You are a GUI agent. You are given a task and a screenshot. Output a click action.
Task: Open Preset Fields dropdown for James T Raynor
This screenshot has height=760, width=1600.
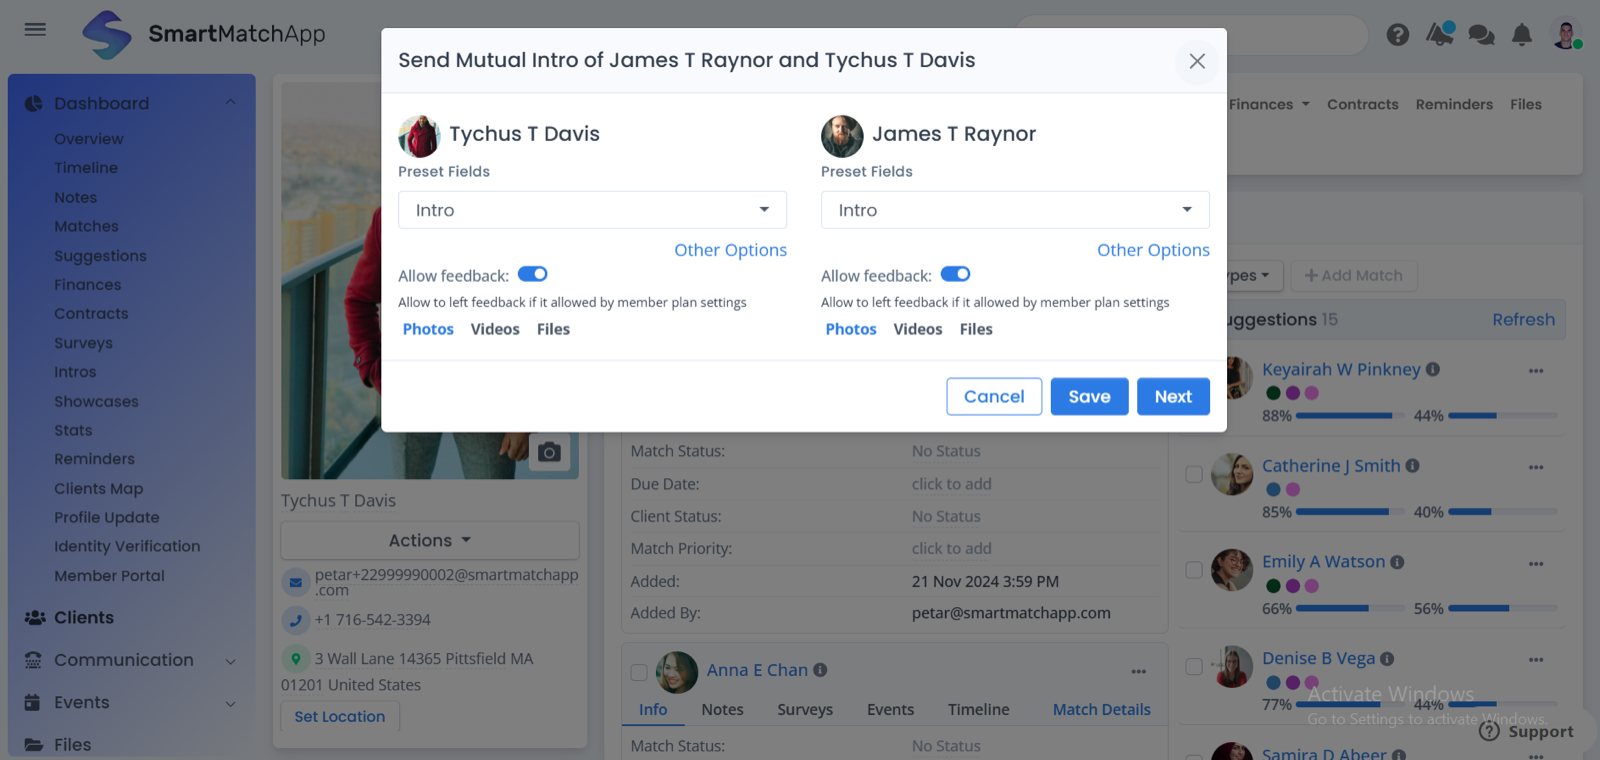click(1015, 210)
